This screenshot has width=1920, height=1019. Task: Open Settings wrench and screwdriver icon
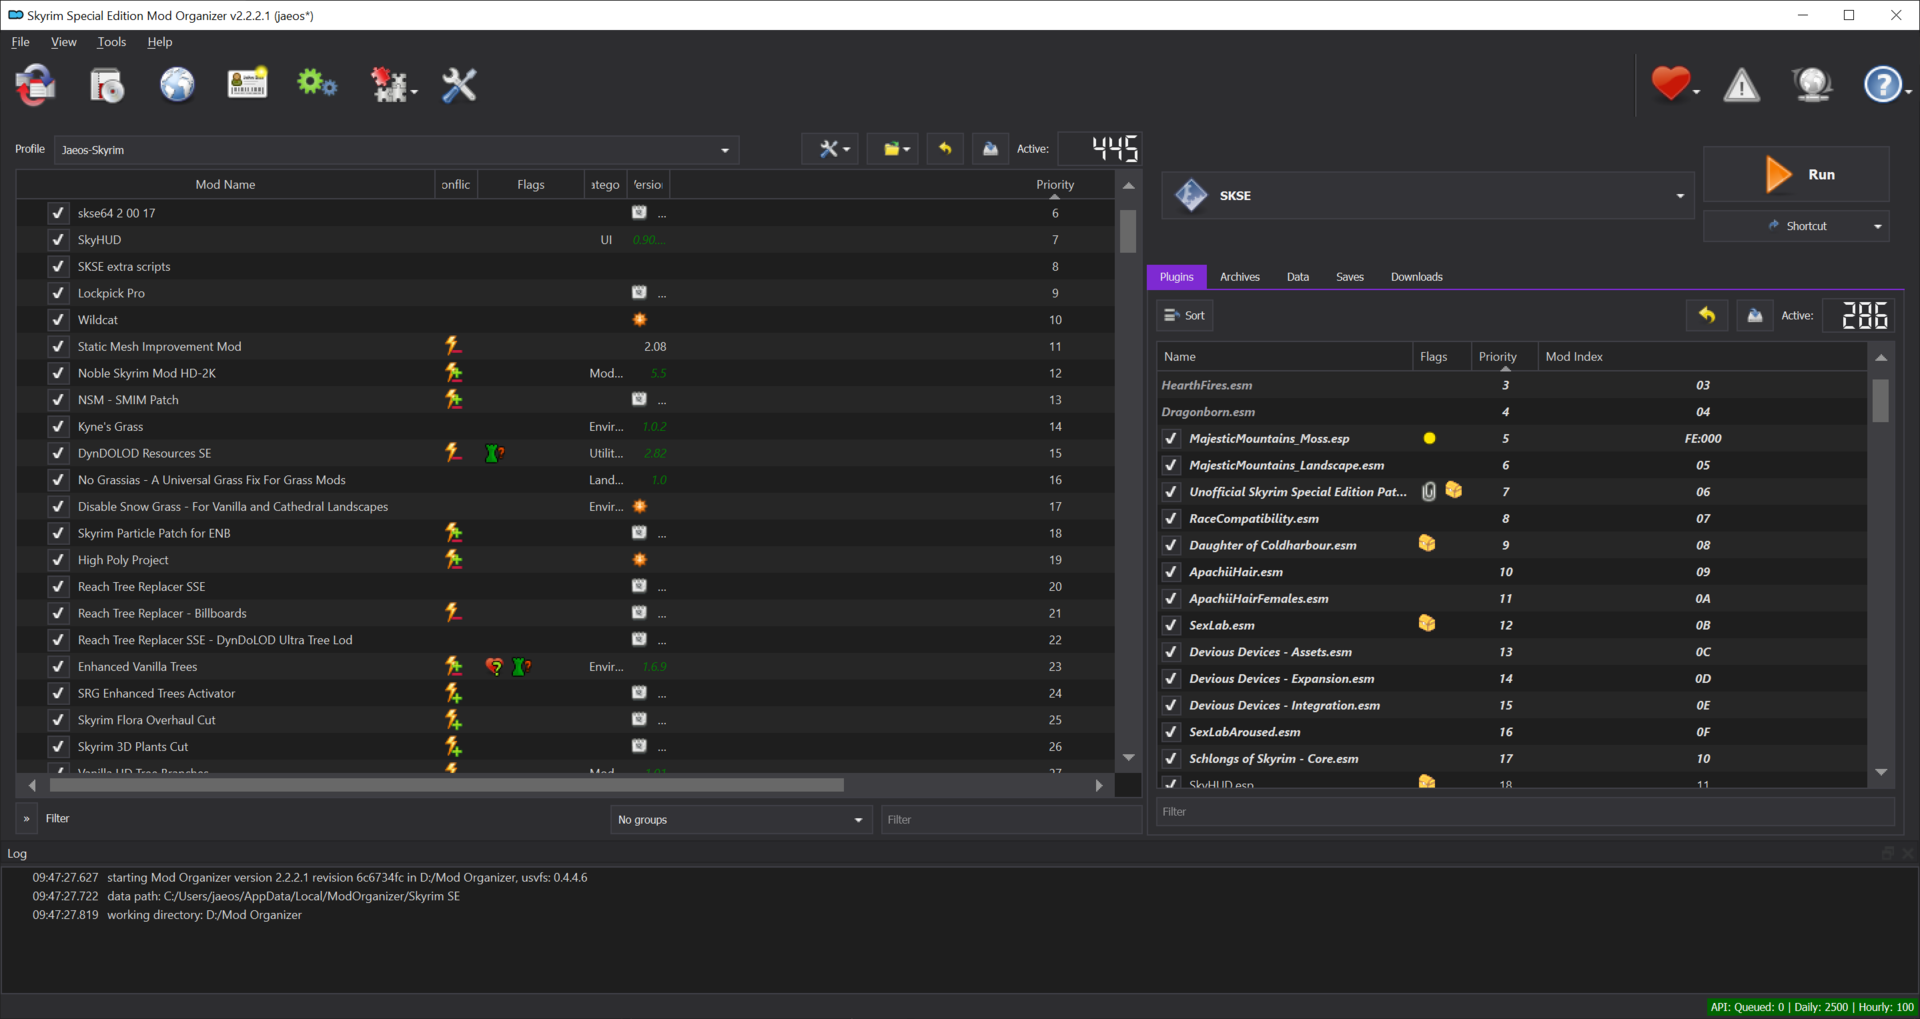459,85
